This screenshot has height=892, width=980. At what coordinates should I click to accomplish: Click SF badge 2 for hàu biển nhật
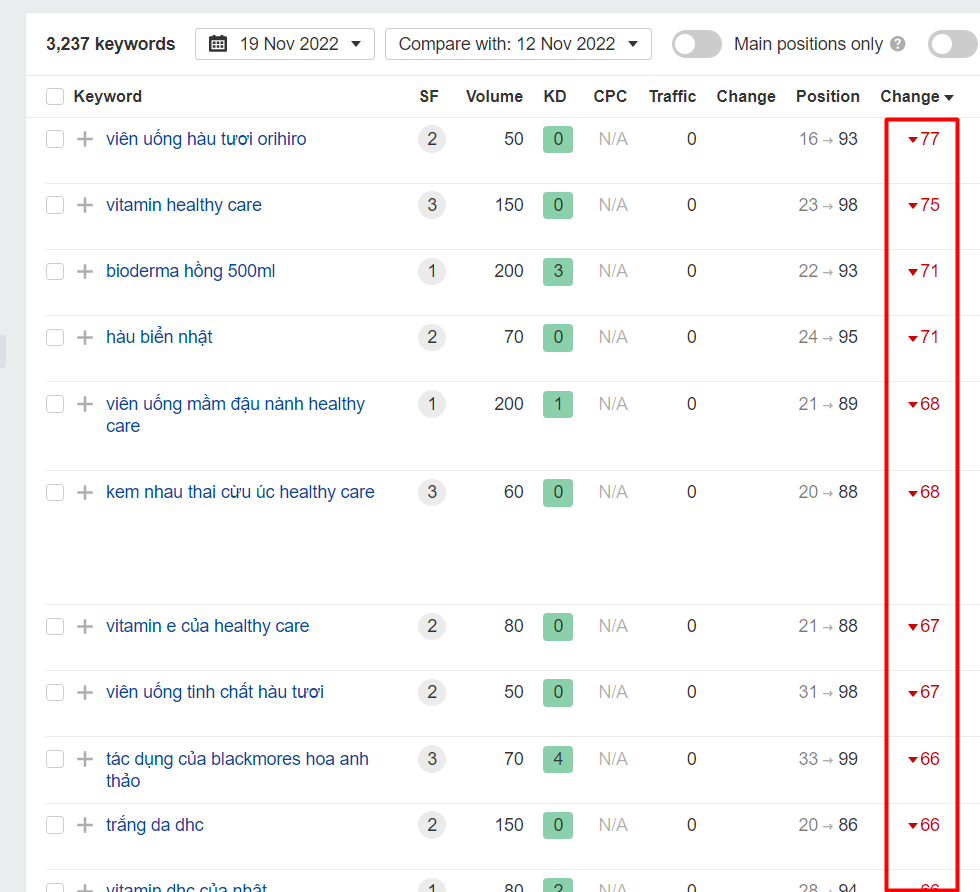click(432, 338)
